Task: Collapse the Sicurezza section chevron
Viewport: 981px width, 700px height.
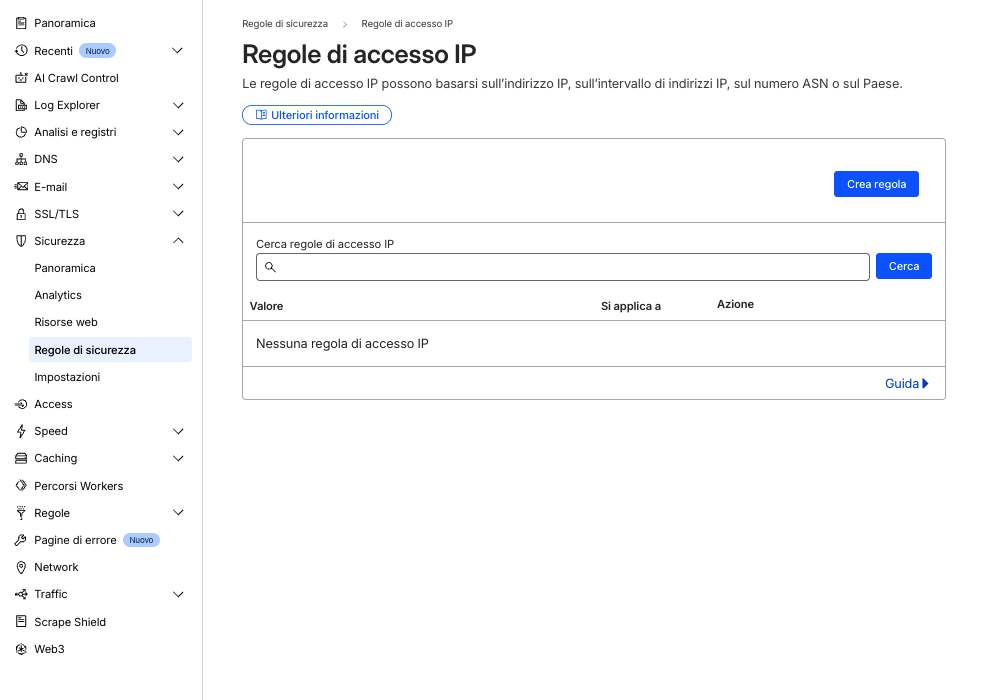Action: click(178, 241)
